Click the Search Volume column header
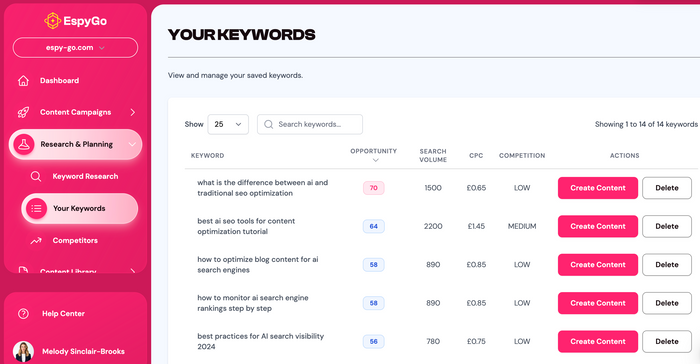This screenshot has width=700, height=364. tap(433, 155)
